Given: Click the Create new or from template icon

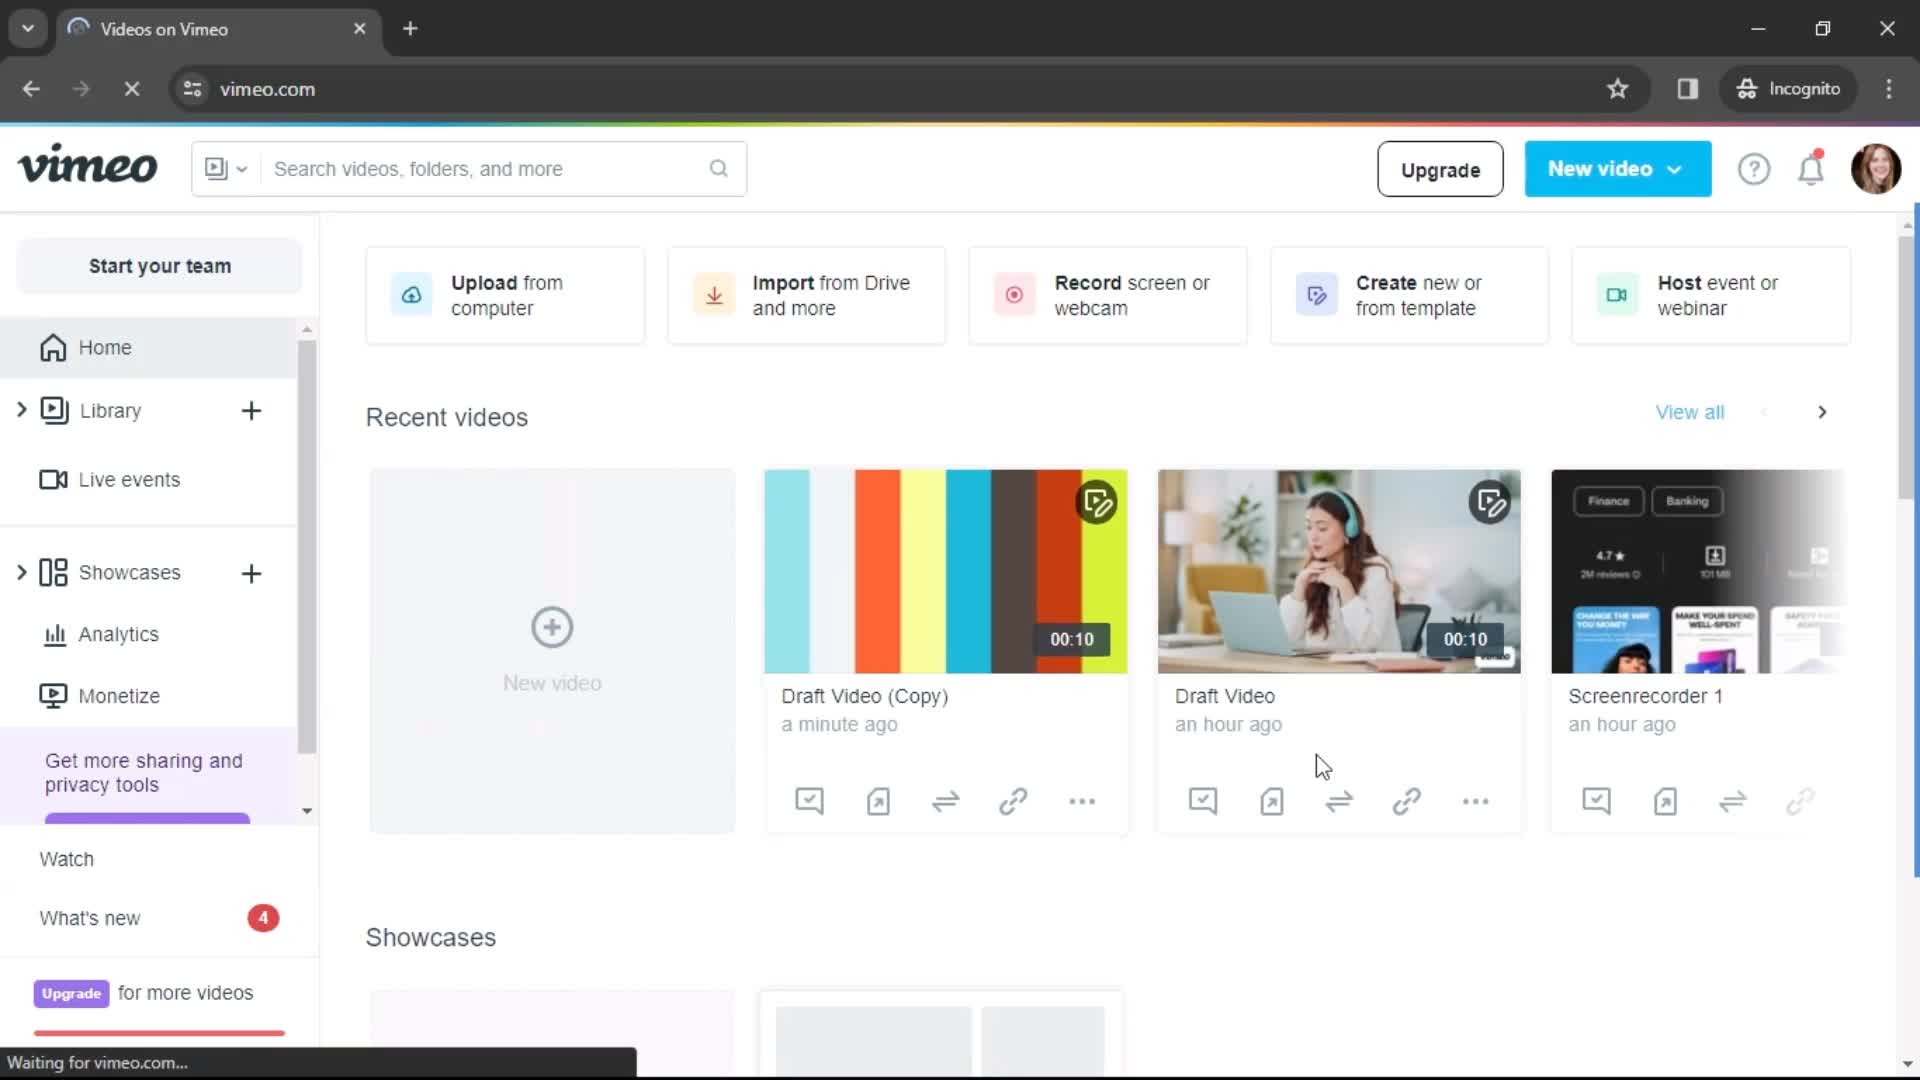Looking at the screenshot, I should tap(1316, 294).
